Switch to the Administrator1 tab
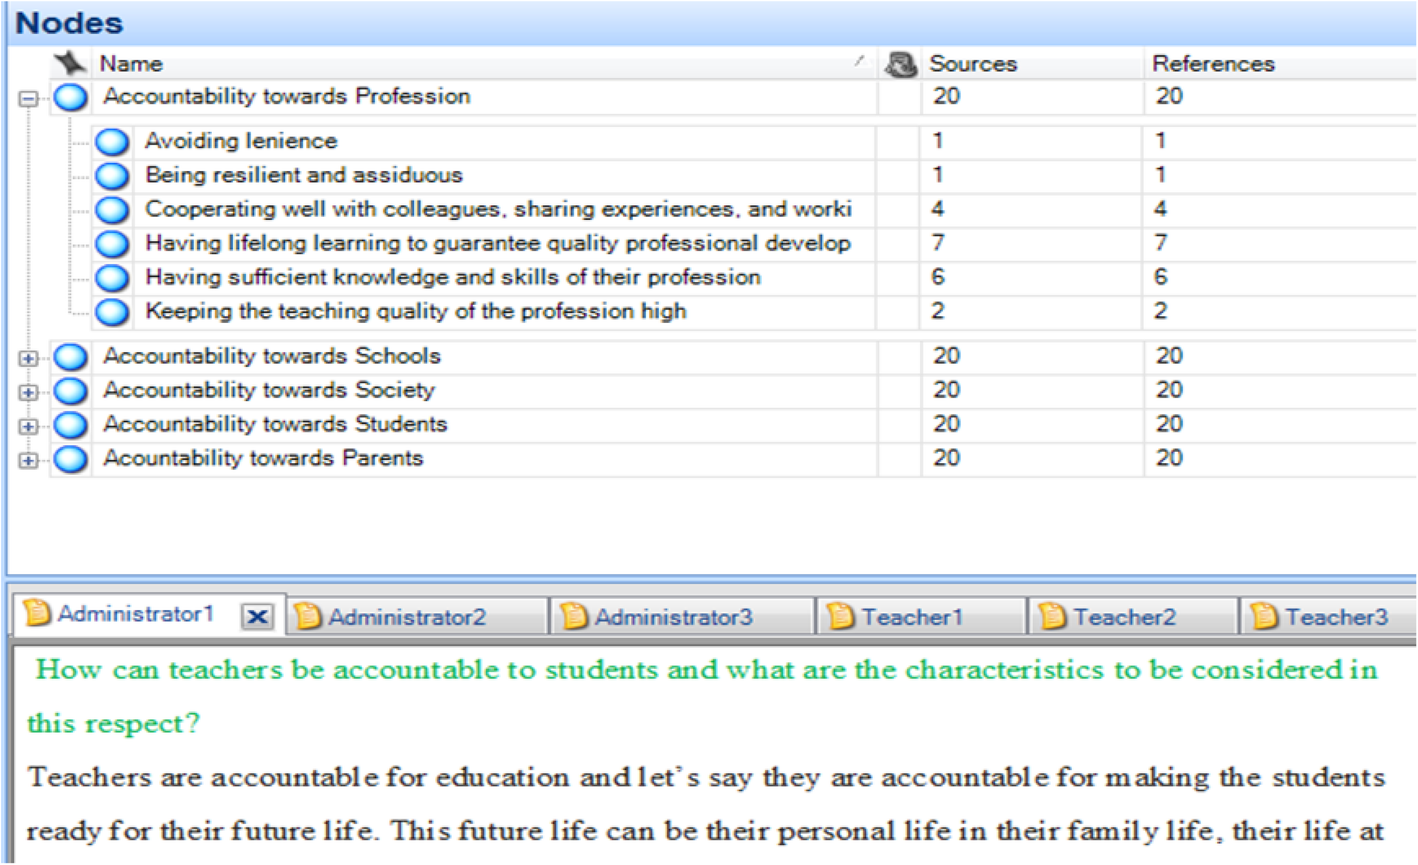The height and width of the screenshot is (865, 1418). tap(136, 614)
